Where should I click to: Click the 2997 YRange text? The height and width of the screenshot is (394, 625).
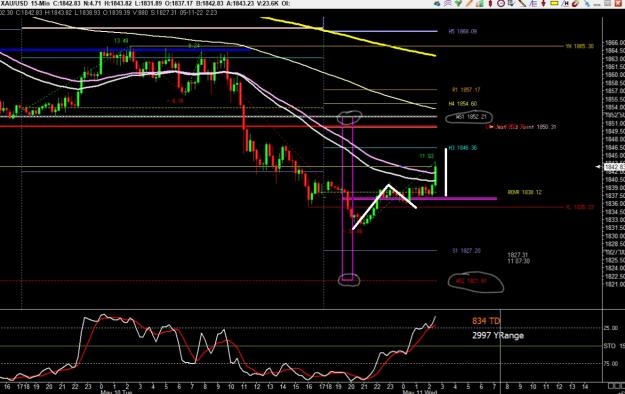coord(498,335)
